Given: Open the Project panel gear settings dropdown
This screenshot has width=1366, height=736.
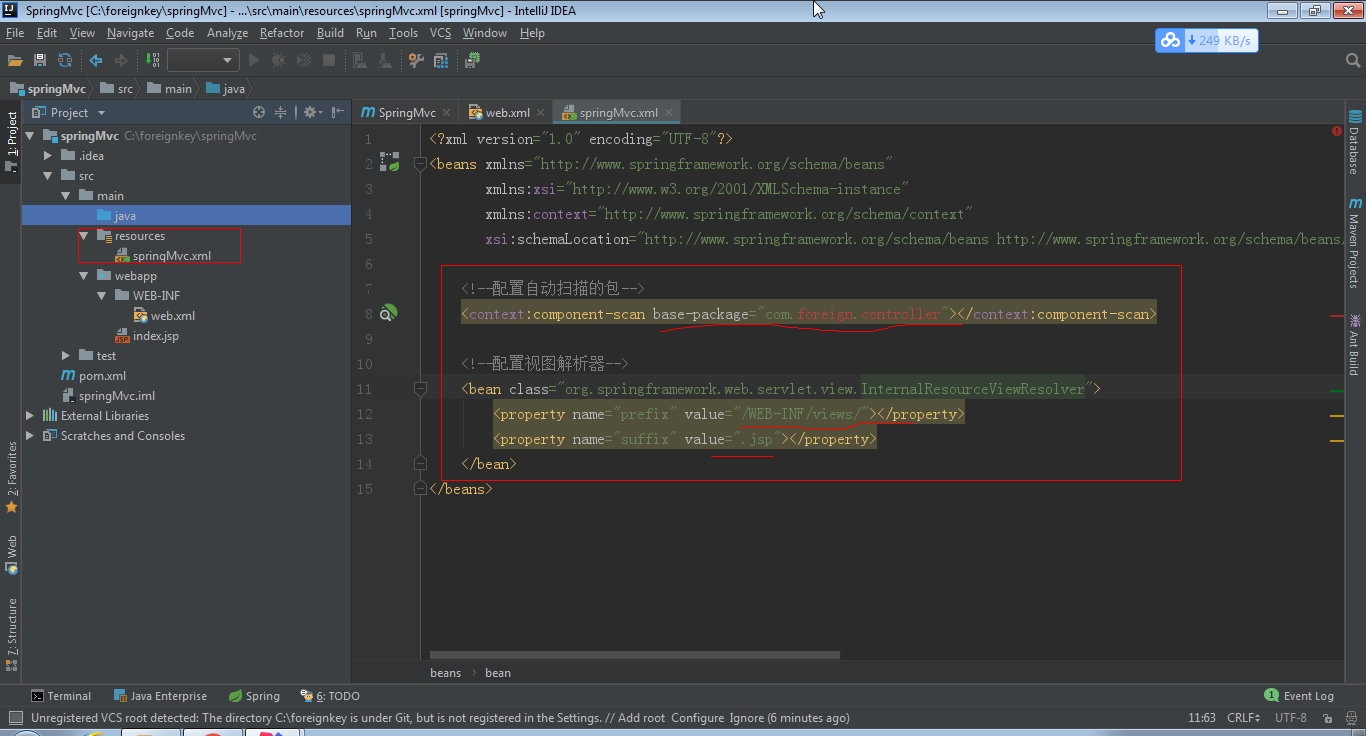Looking at the screenshot, I should point(313,113).
